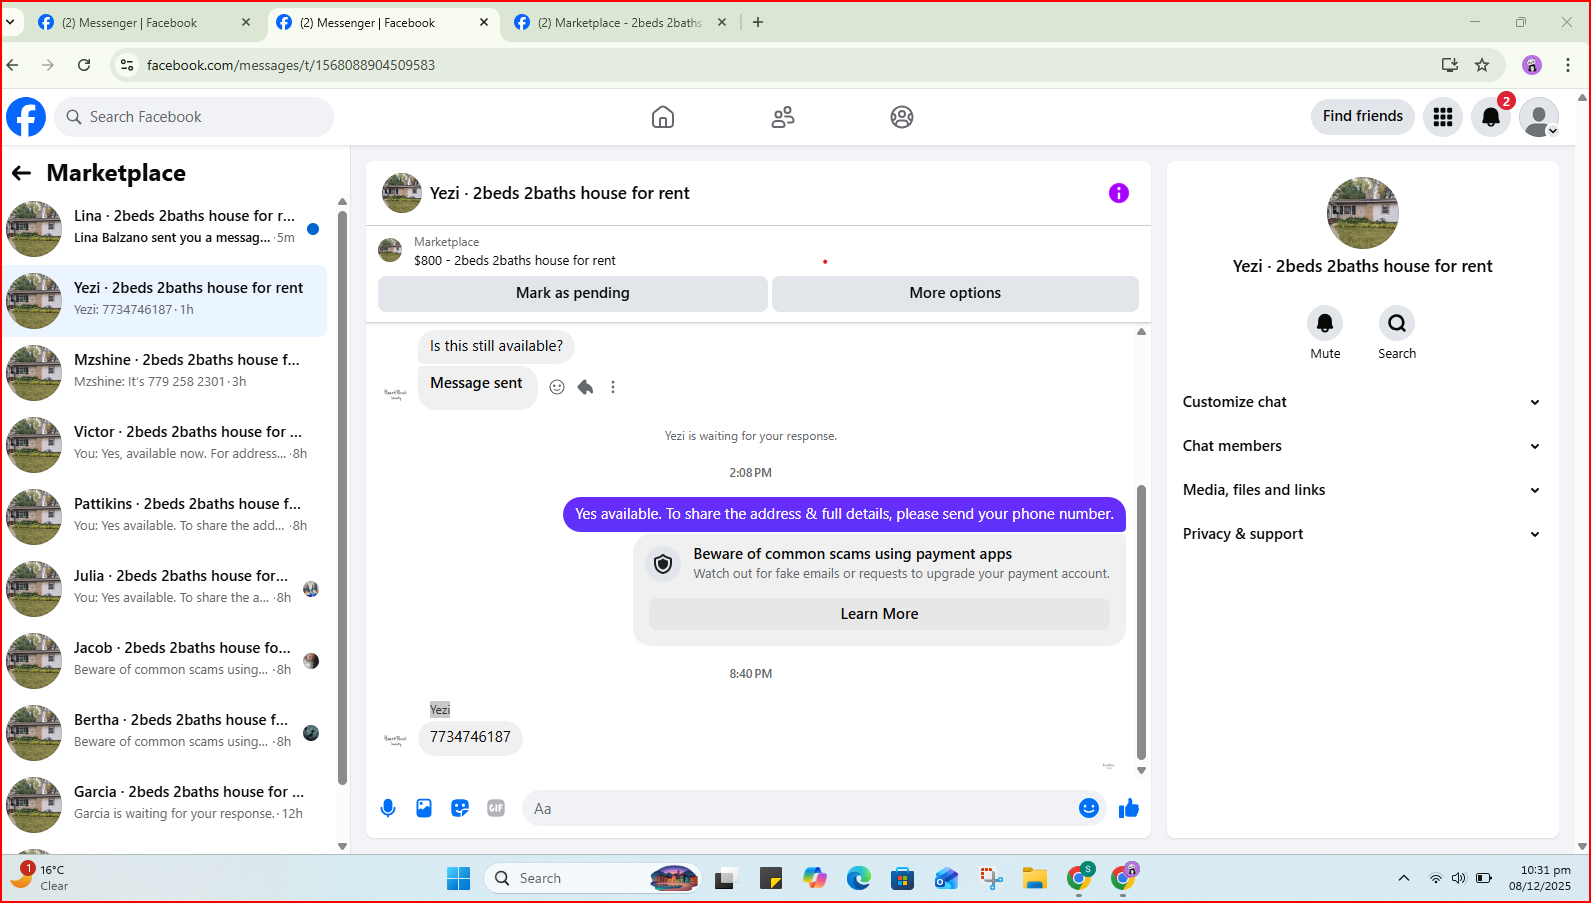Open Microsoft Edge from the taskbar

(859, 878)
